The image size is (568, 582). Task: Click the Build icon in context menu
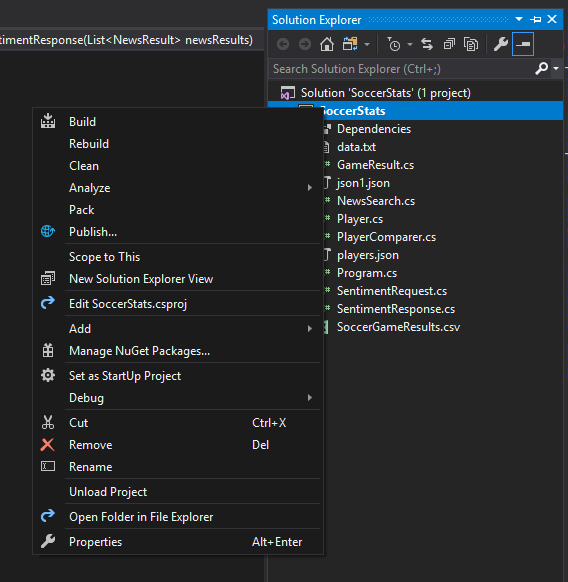(48, 121)
